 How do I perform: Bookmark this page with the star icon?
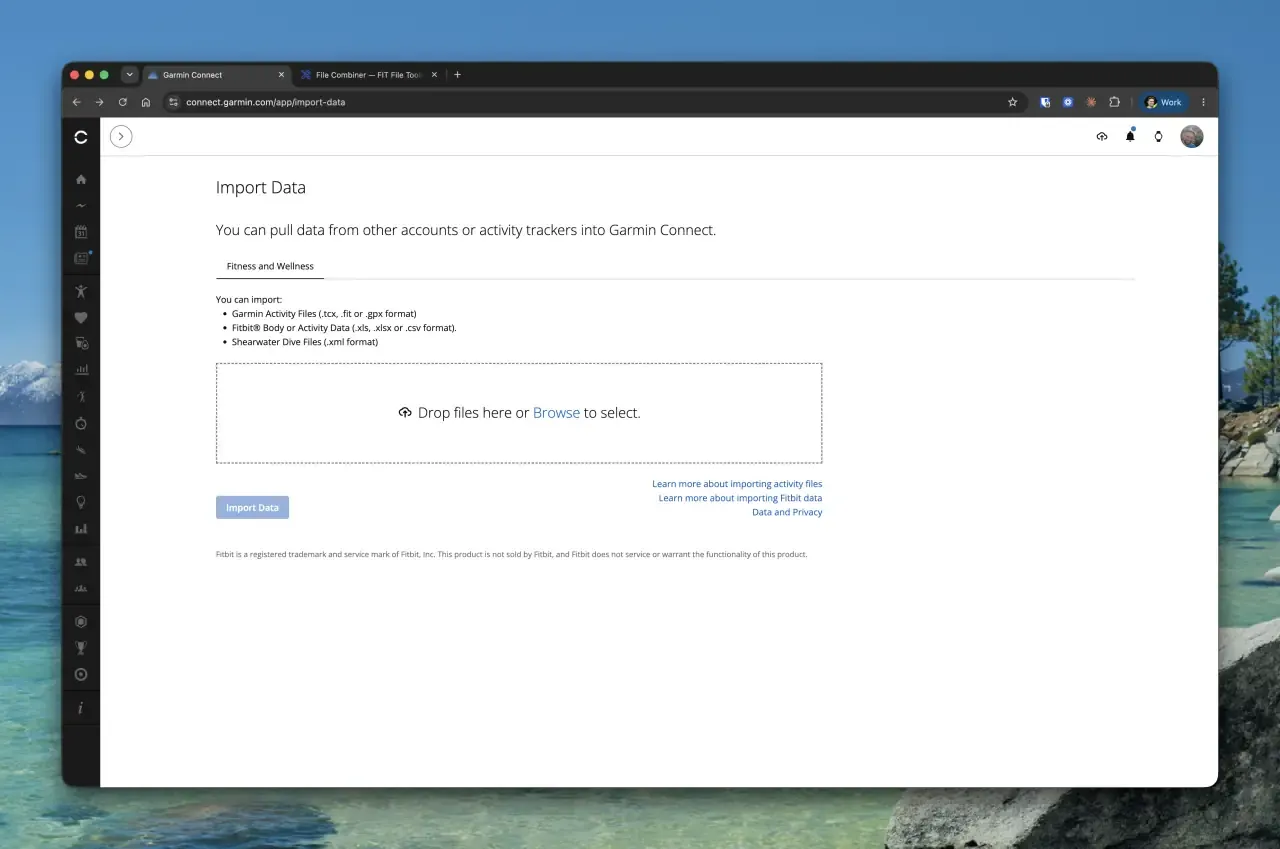pyautogui.click(x=1012, y=102)
